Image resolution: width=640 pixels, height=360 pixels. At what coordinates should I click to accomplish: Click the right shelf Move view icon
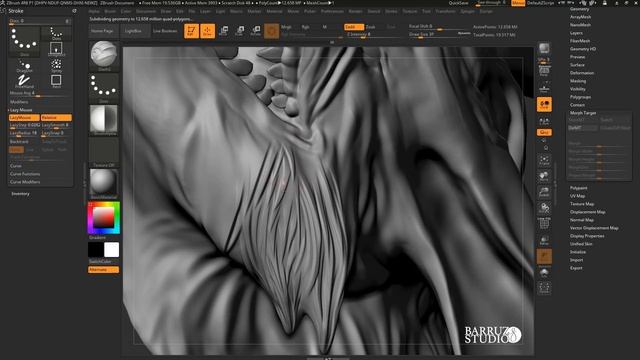coord(544,176)
